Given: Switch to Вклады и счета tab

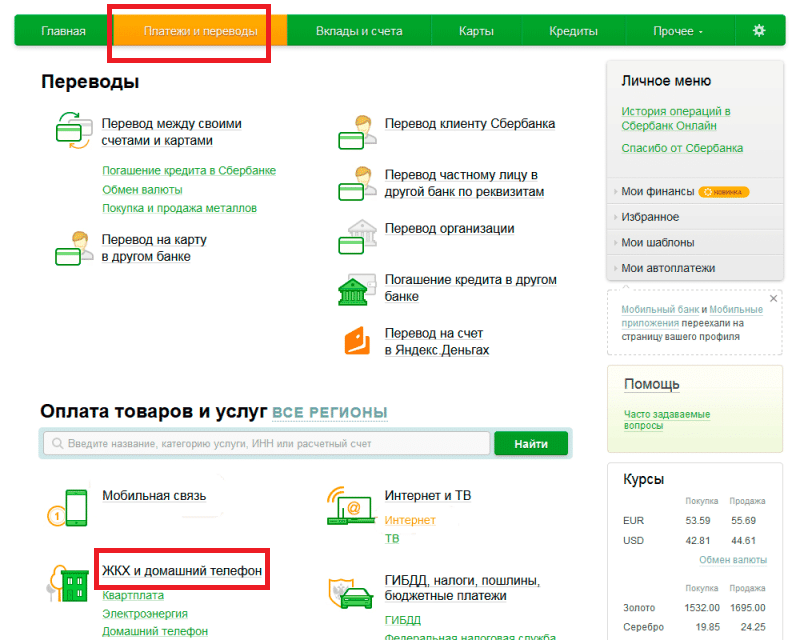Looking at the screenshot, I should click(359, 31).
